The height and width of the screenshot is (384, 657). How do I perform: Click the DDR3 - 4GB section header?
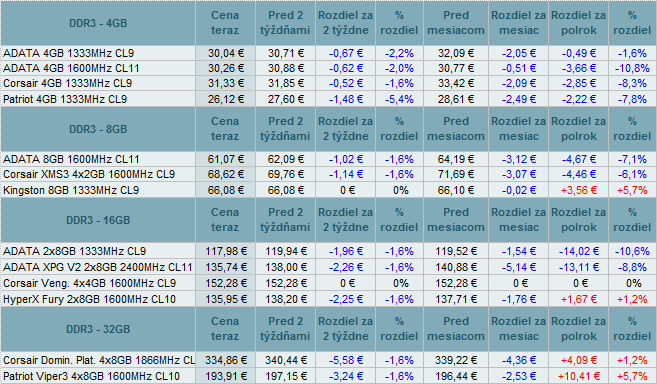(x=98, y=23)
